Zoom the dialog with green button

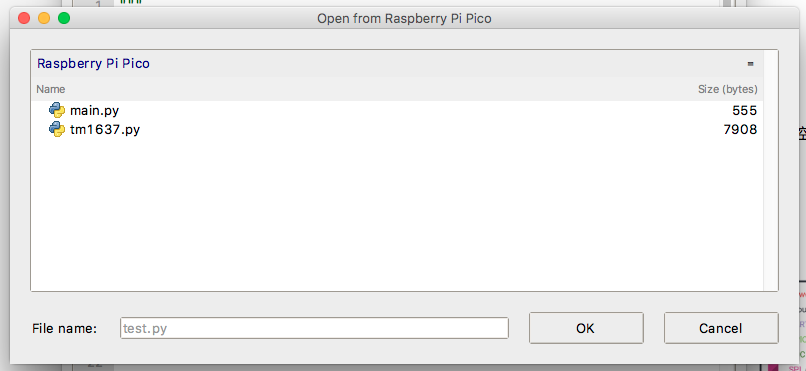point(64,18)
